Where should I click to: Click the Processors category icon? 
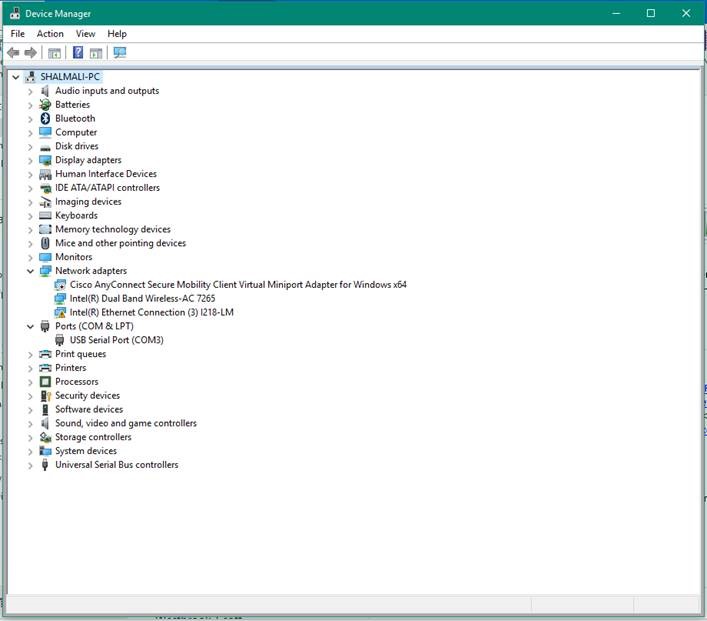[x=45, y=381]
